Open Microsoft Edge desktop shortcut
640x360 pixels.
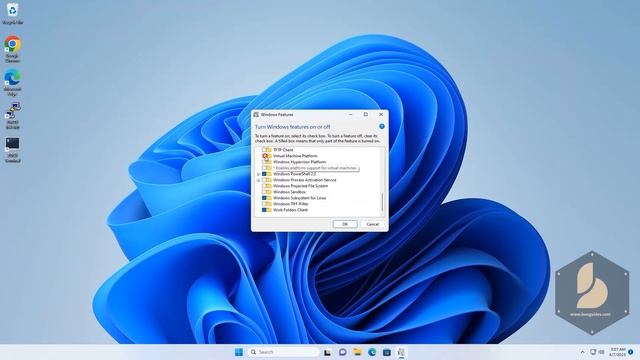tap(13, 82)
